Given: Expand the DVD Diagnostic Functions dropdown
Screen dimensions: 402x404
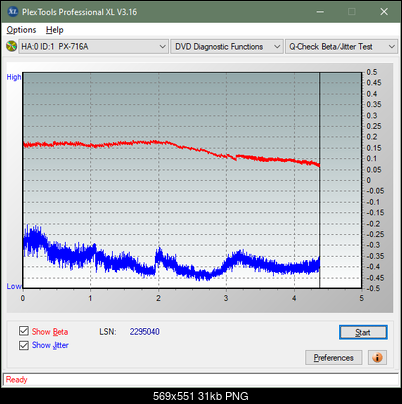Looking at the screenshot, I should (227, 47).
